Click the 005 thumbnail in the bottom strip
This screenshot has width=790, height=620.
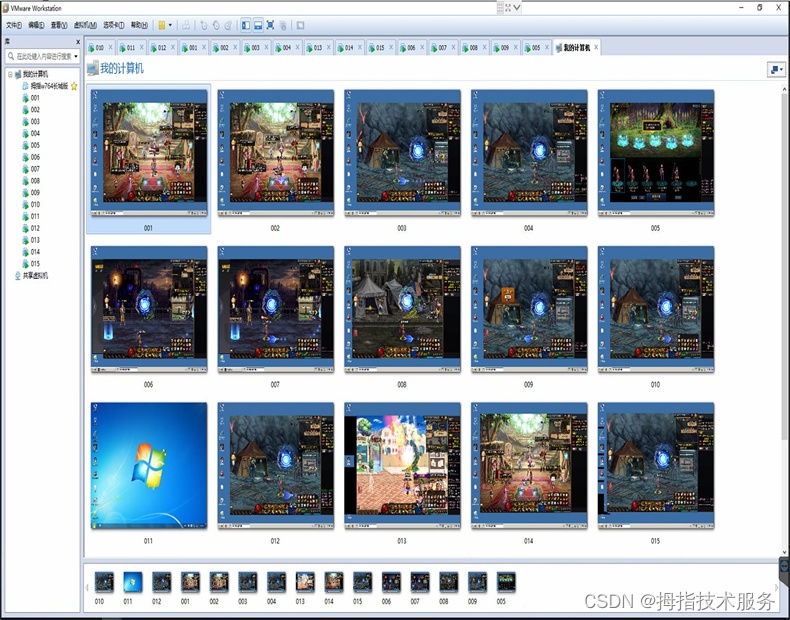point(506,582)
